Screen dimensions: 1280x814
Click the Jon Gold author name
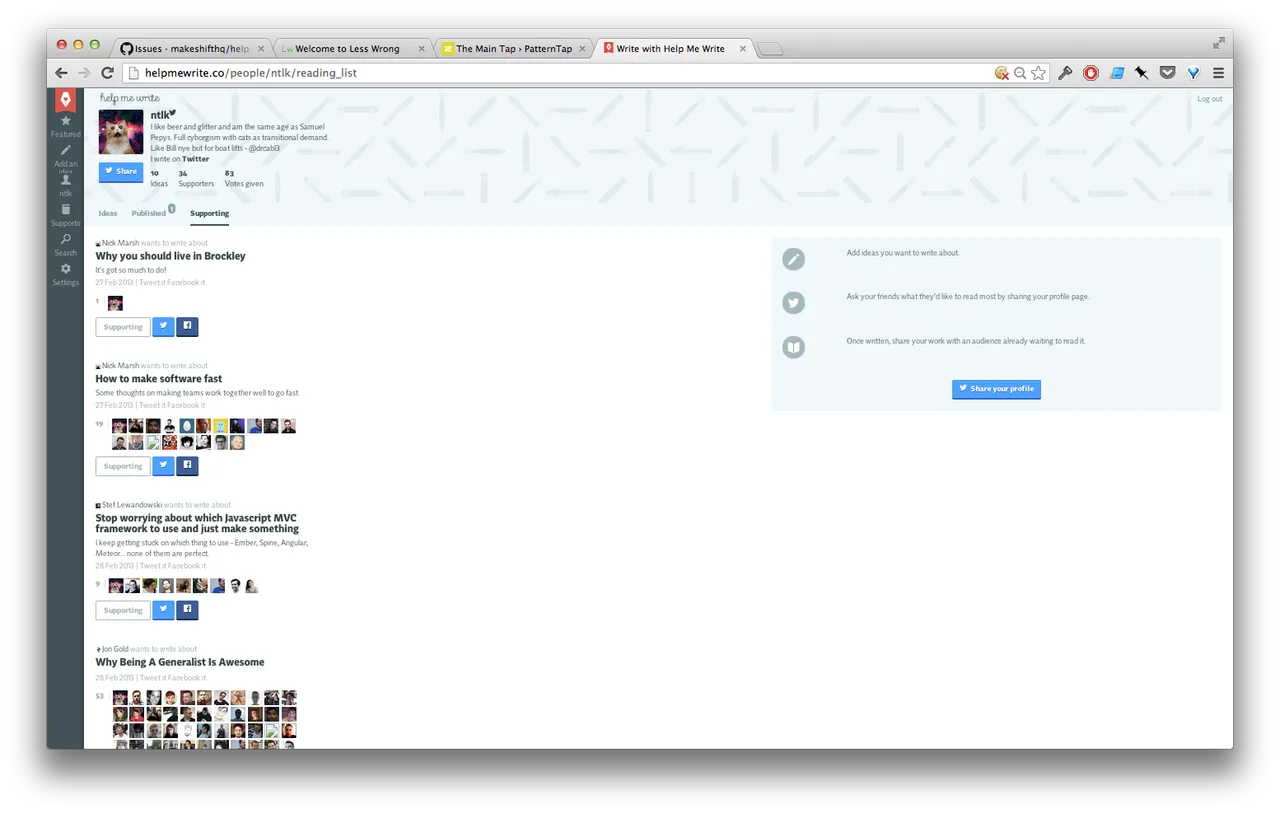click(115, 649)
